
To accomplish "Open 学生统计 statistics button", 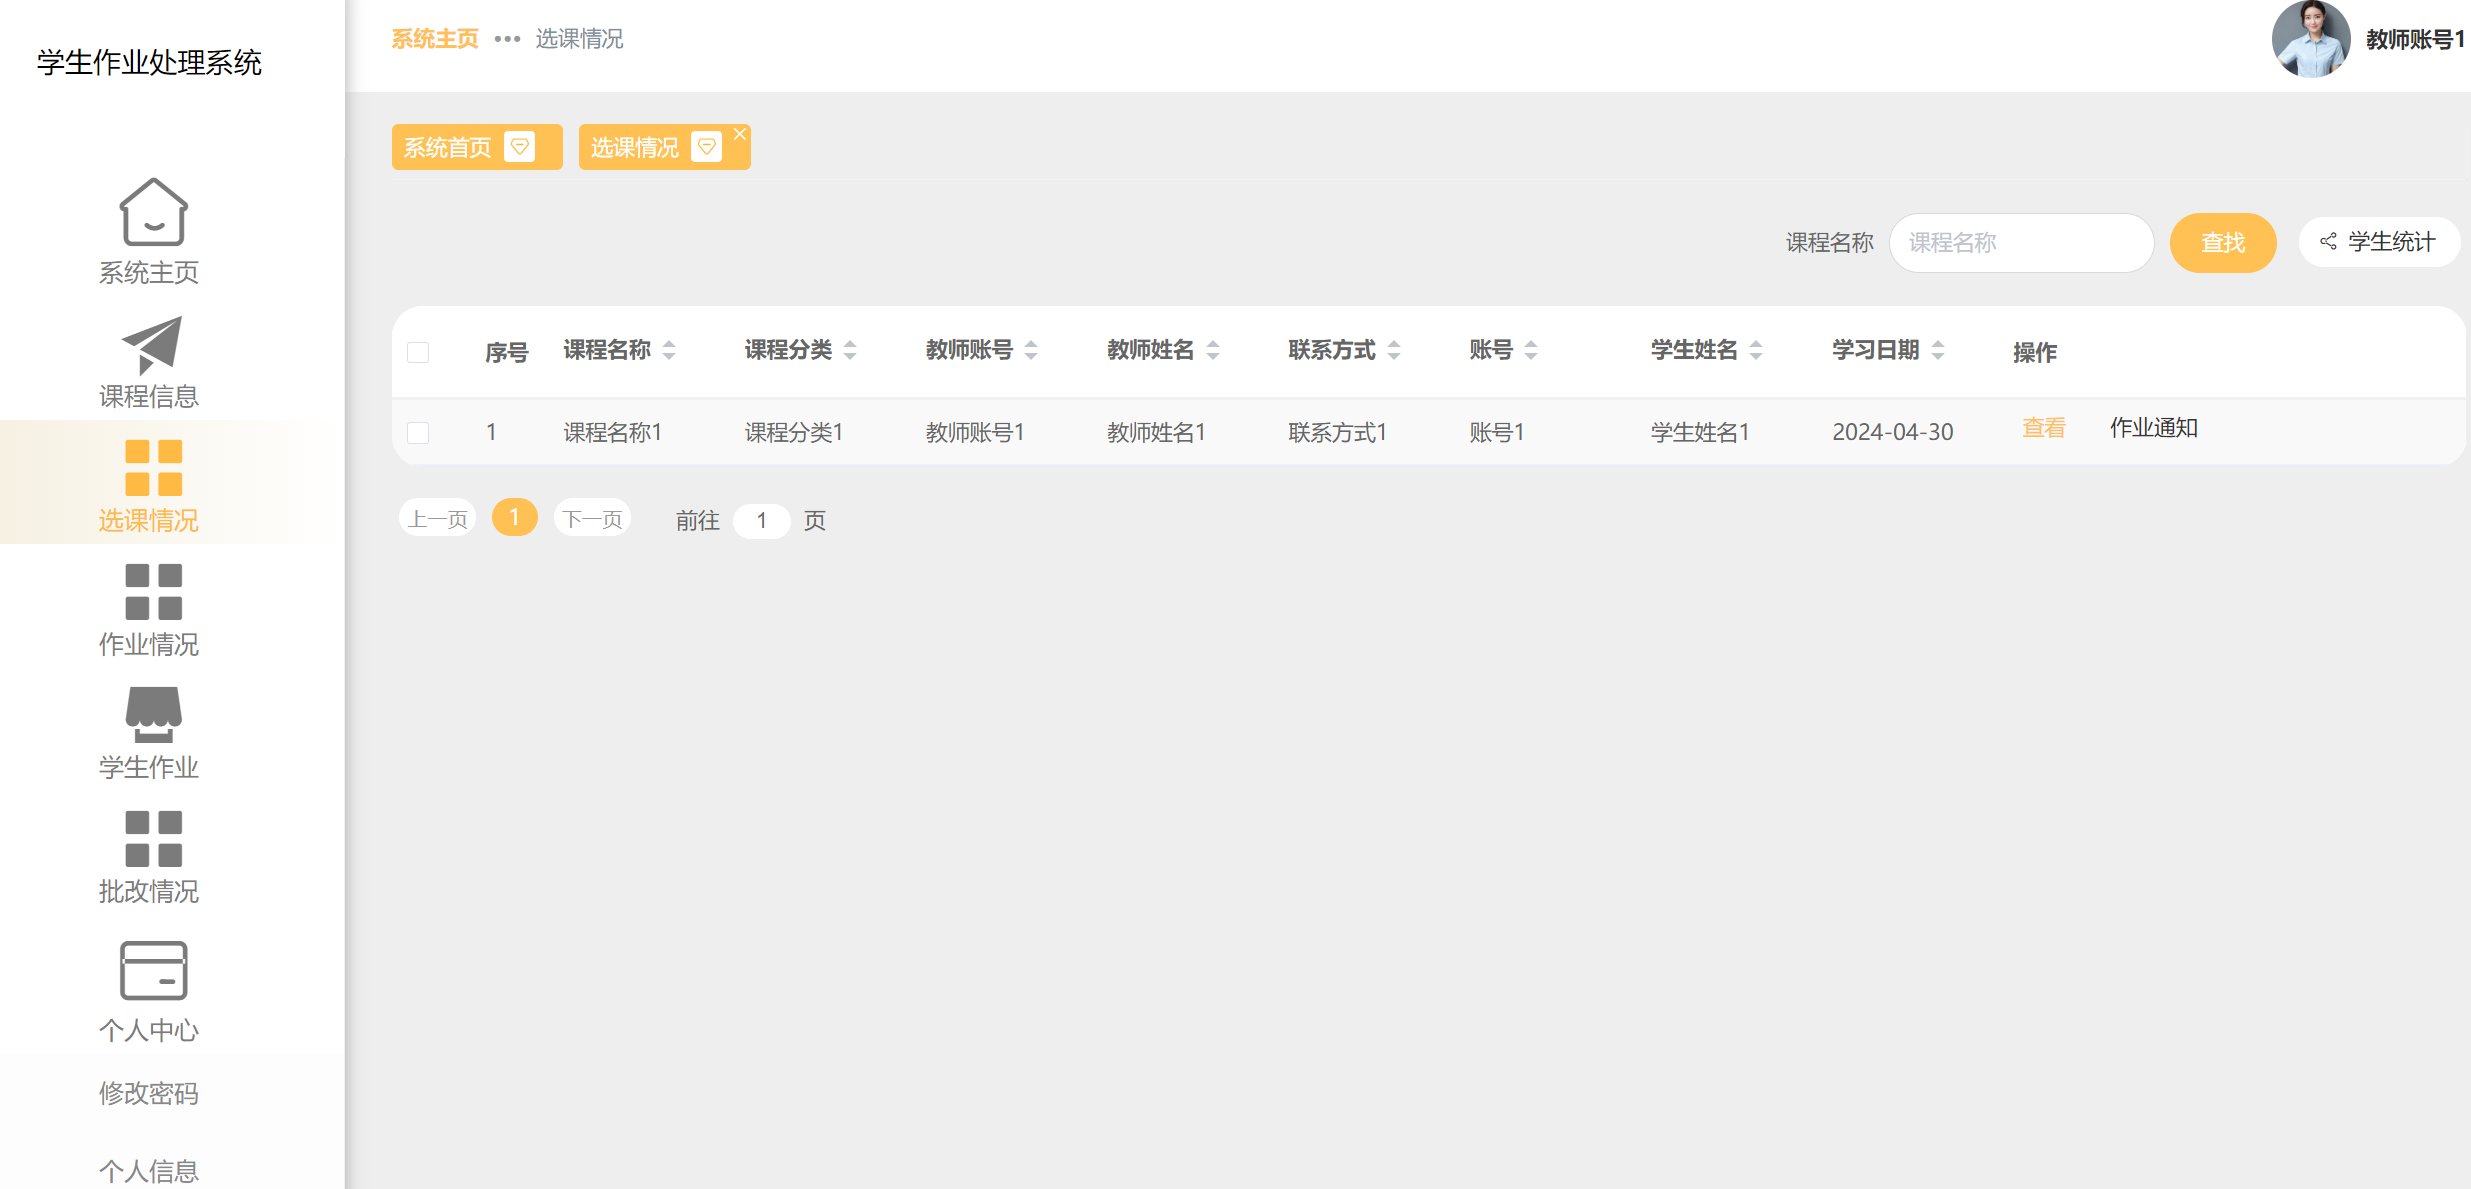I will coord(2378,242).
